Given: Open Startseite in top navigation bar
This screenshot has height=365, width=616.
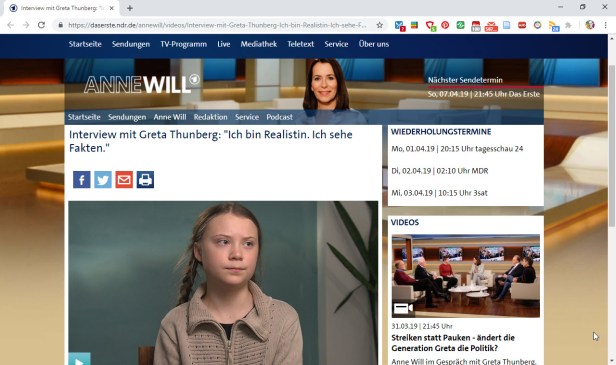Looking at the screenshot, I should point(85,44).
